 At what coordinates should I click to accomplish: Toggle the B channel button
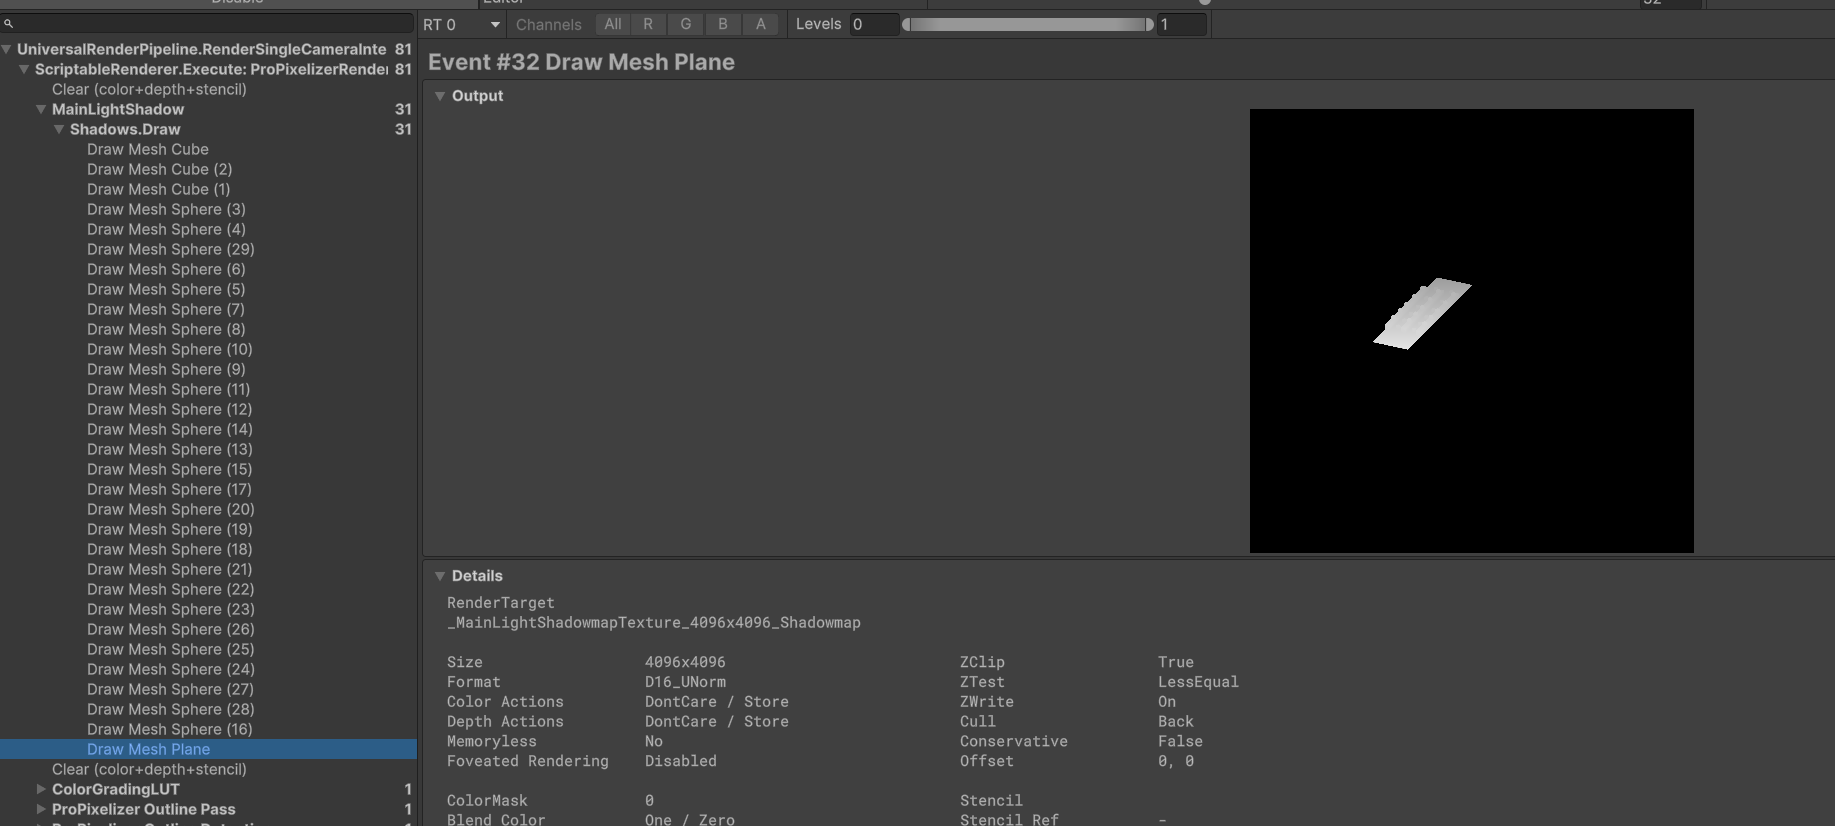[723, 24]
